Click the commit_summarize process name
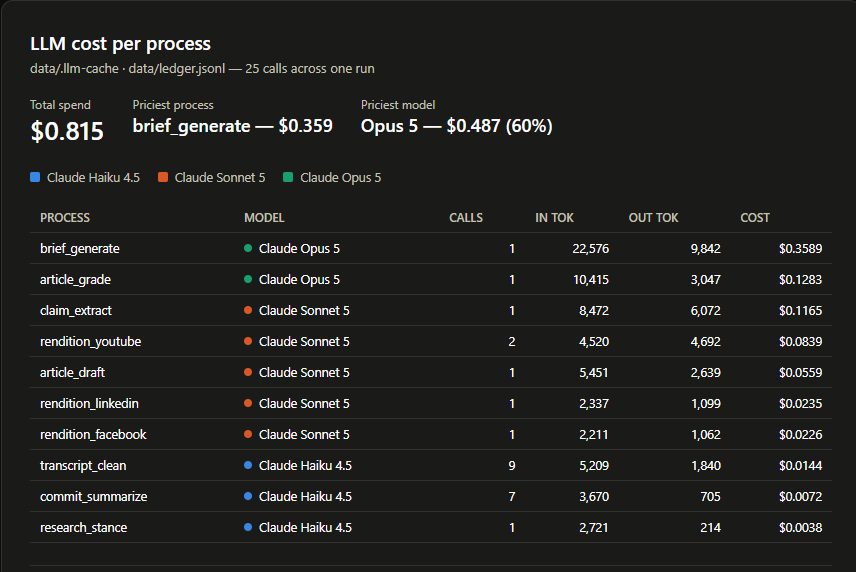The width and height of the screenshot is (856, 572). tap(94, 497)
